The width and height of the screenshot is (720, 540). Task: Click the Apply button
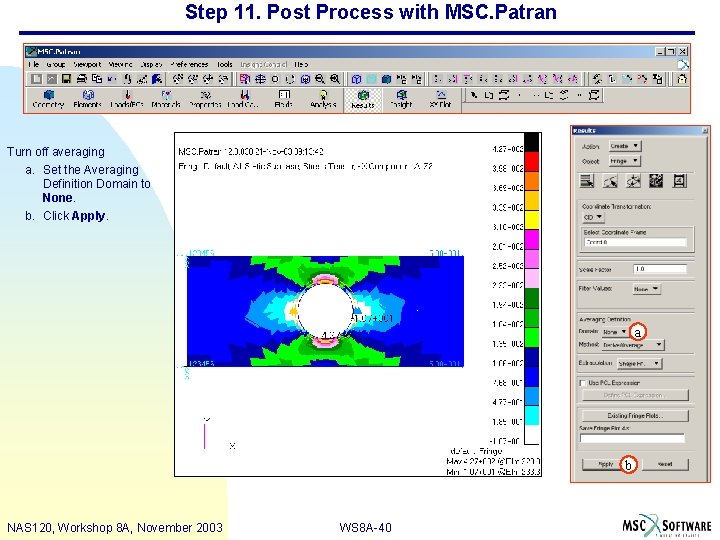(605, 464)
